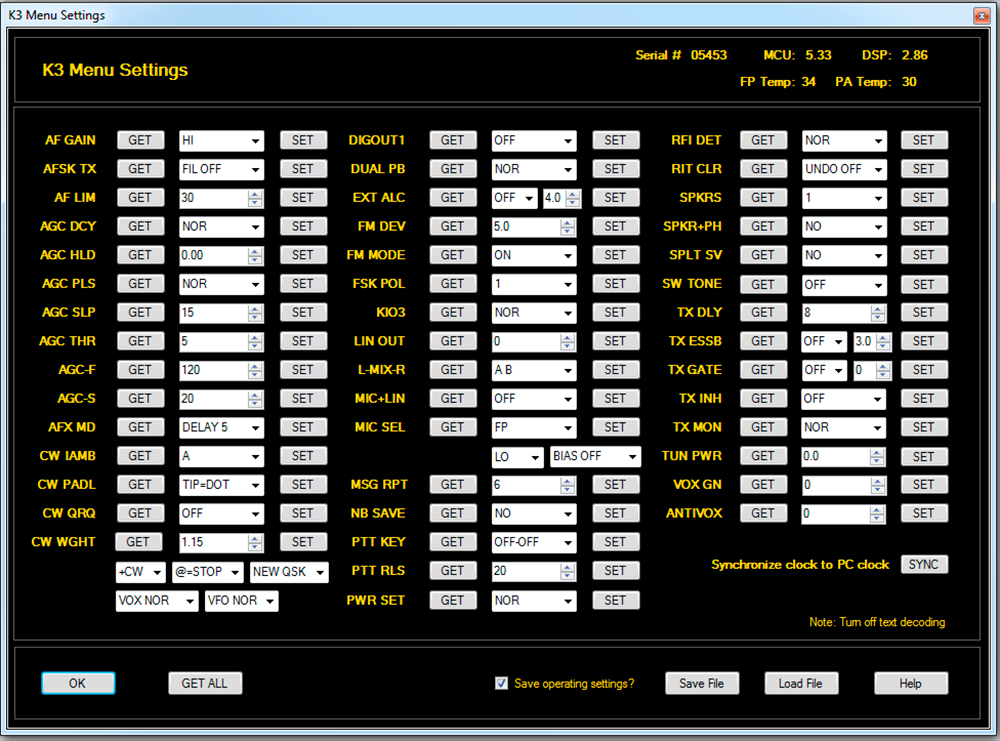Click SET button for CW QRQ

click(x=303, y=513)
